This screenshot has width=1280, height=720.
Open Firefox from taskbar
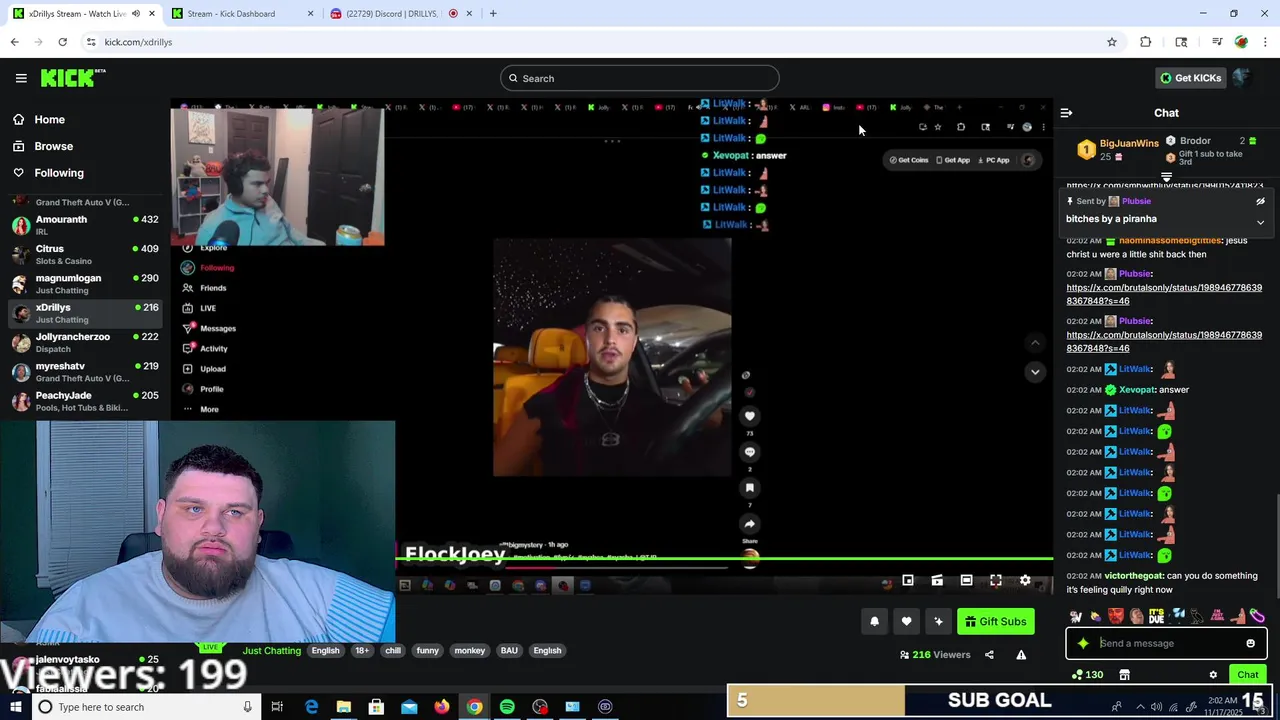click(x=441, y=707)
